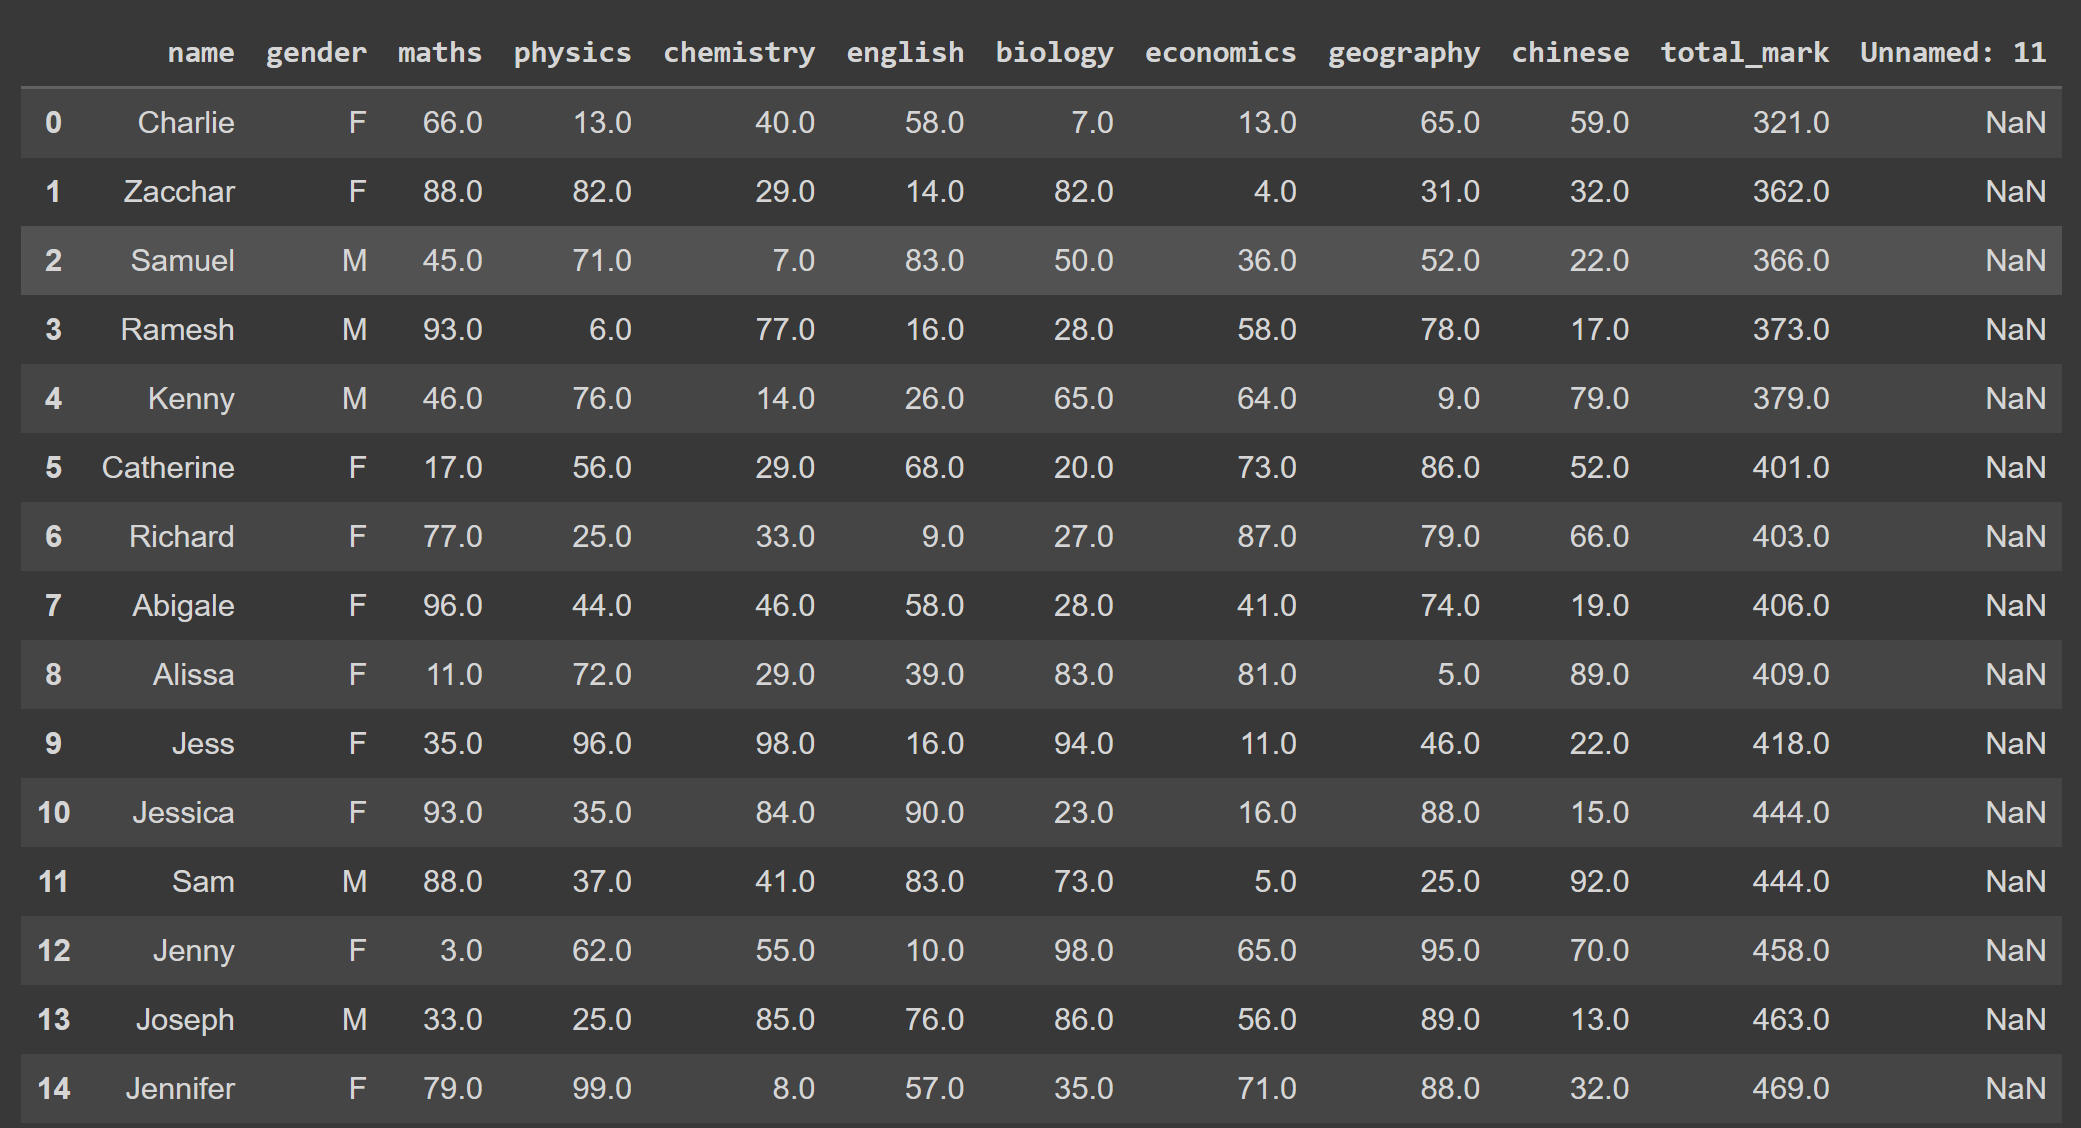
Task: Click the 'chemistry' column header
Action: [738, 53]
